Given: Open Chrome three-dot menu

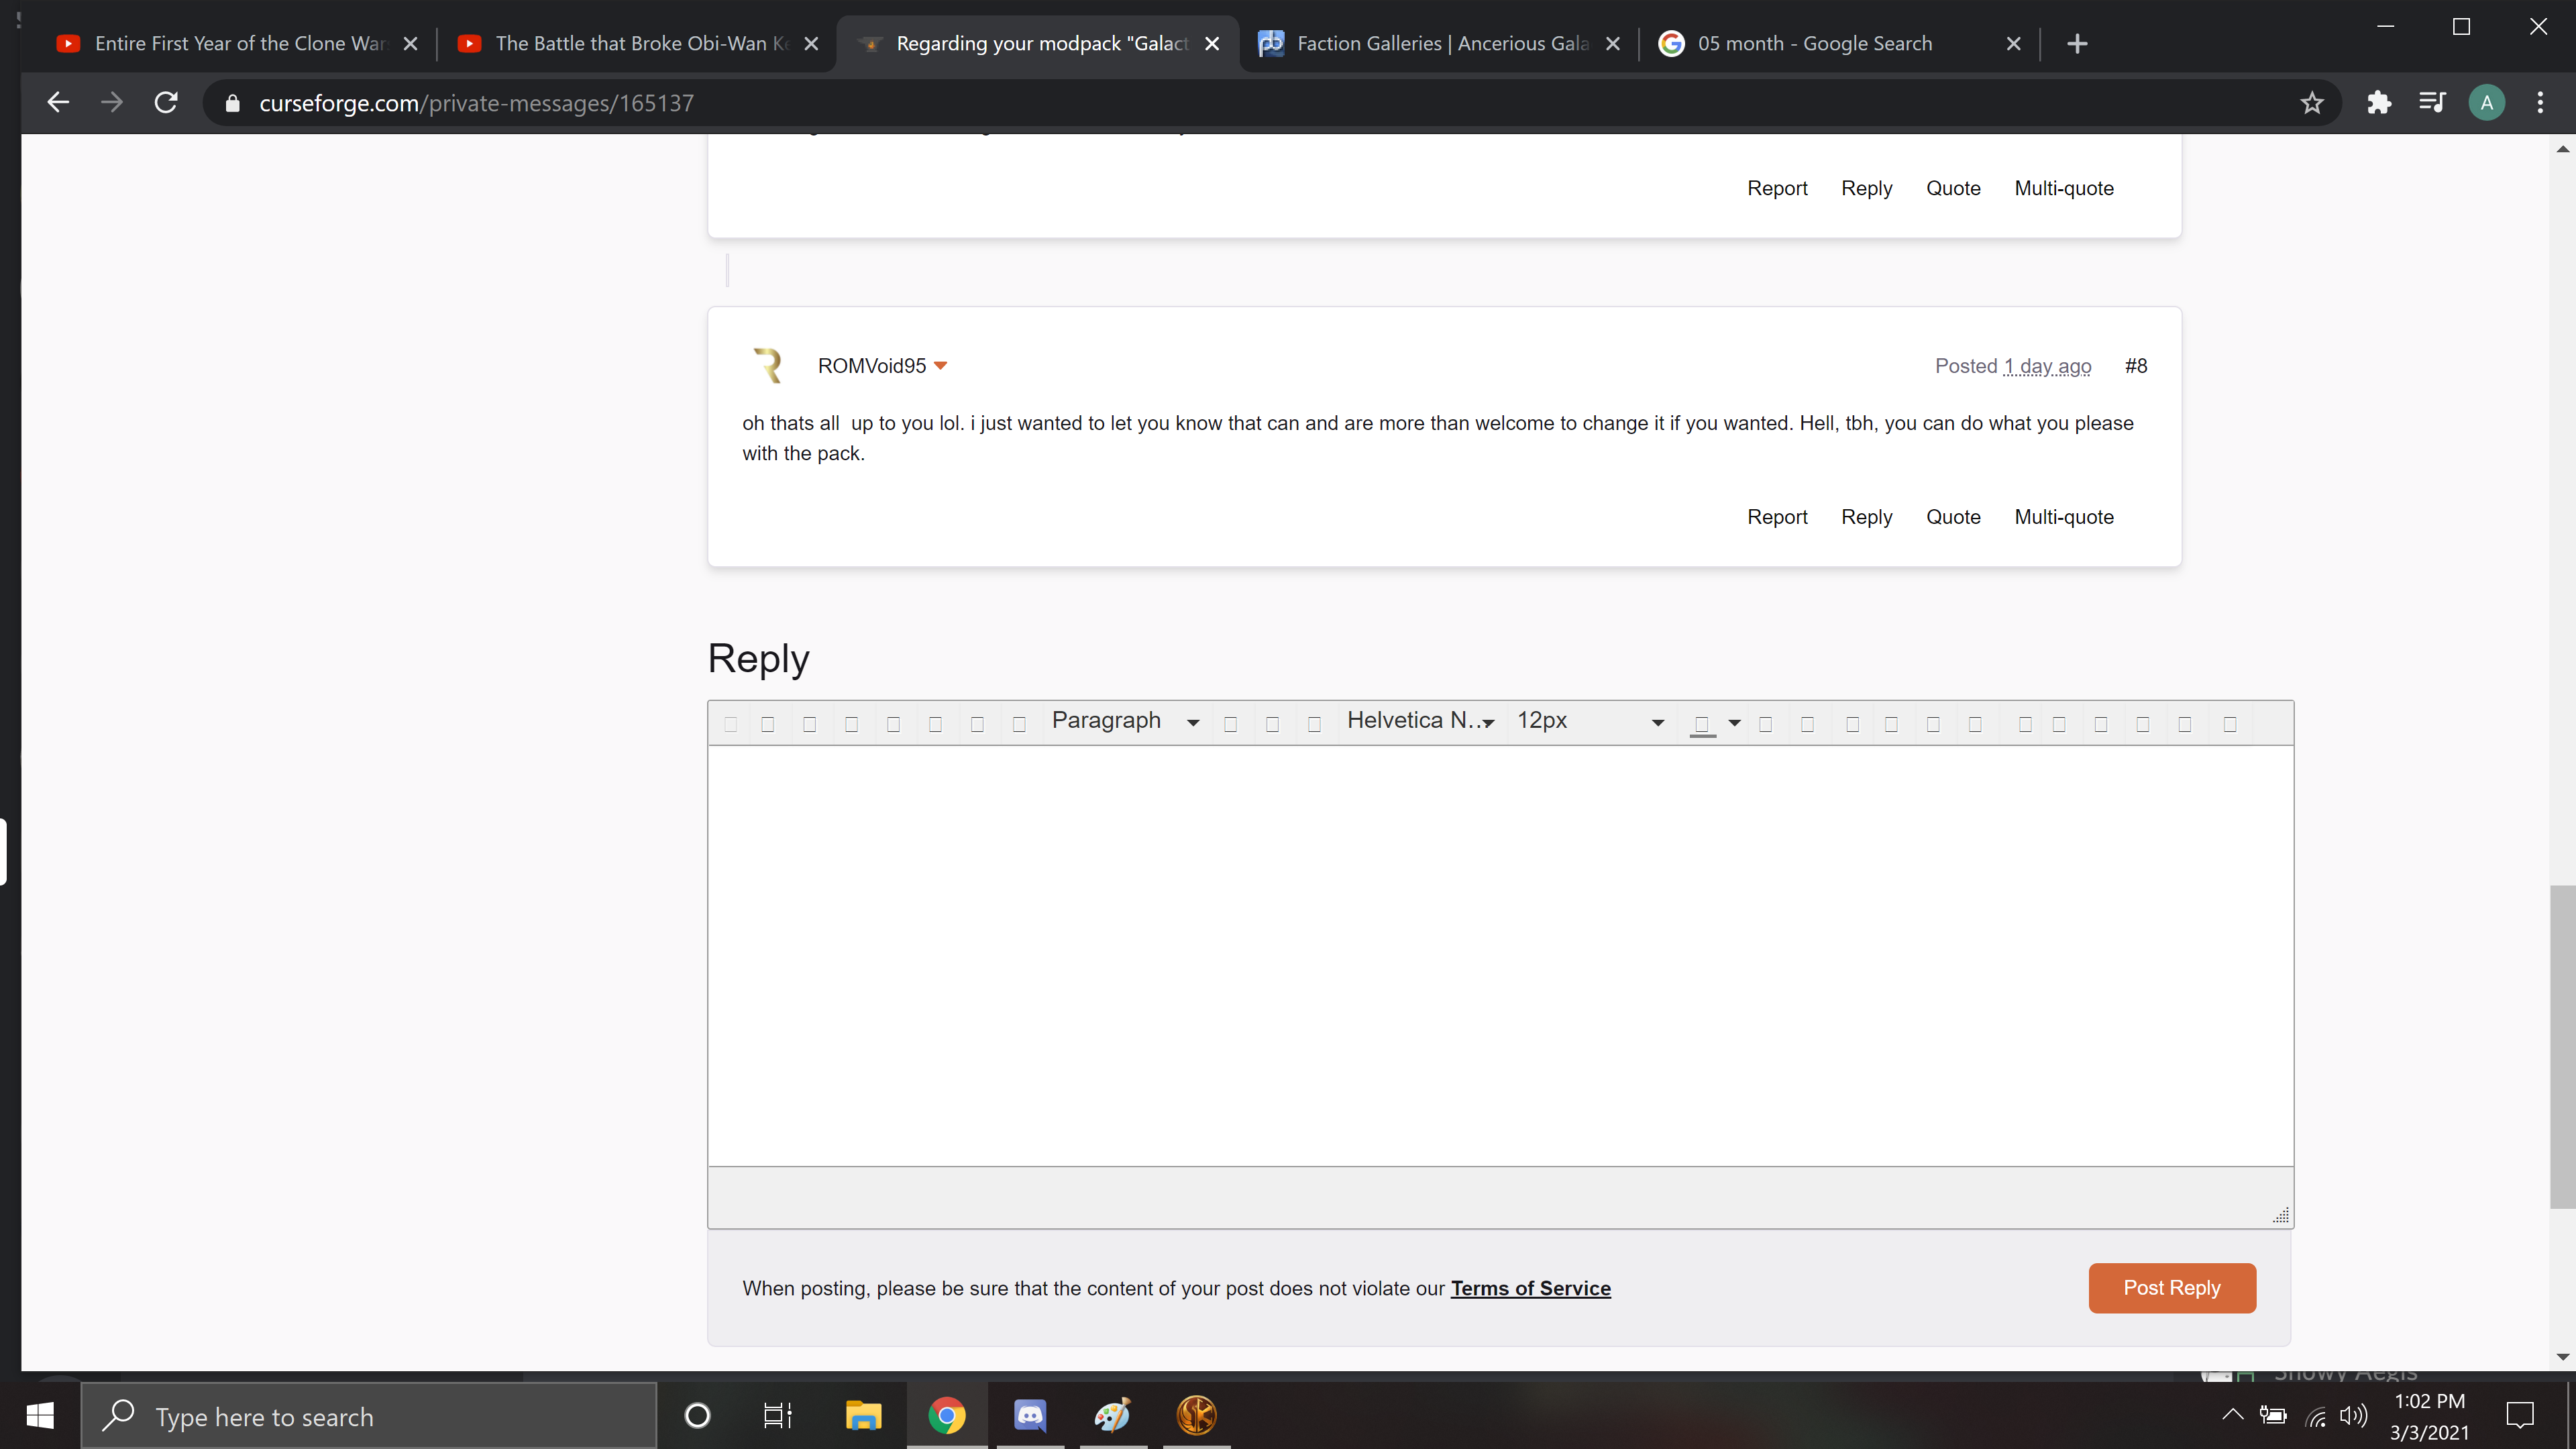Looking at the screenshot, I should 2540,103.
